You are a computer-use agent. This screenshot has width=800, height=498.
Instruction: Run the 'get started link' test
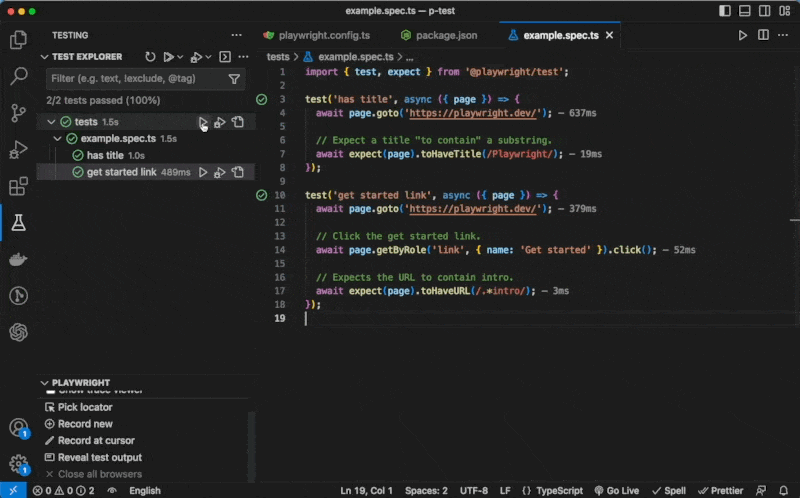coord(203,172)
